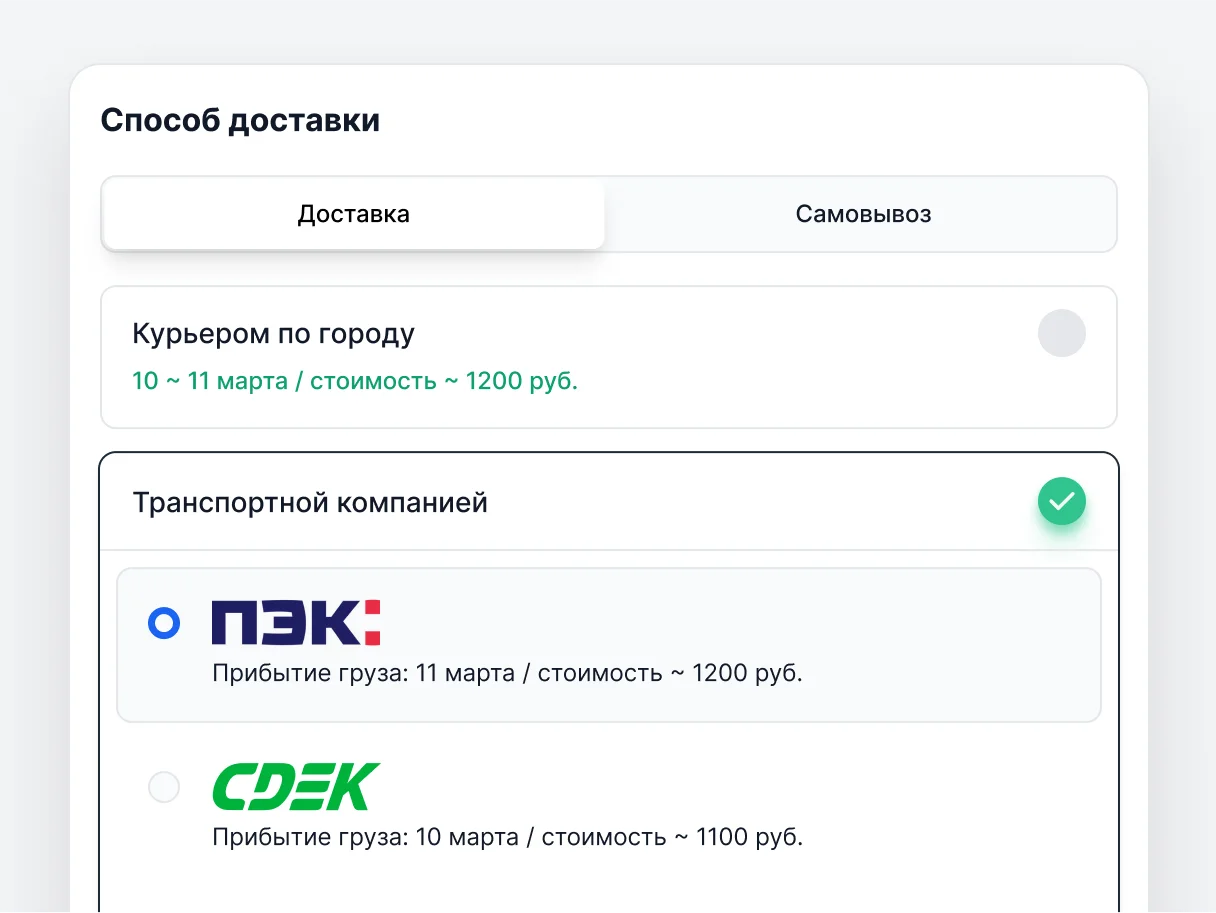Viewport: 1216px width, 913px height.
Task: Switch to the Самовывоз tab
Action: coord(863,214)
